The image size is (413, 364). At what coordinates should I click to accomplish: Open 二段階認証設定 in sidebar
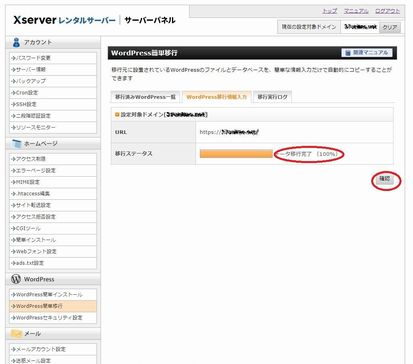coord(53,116)
